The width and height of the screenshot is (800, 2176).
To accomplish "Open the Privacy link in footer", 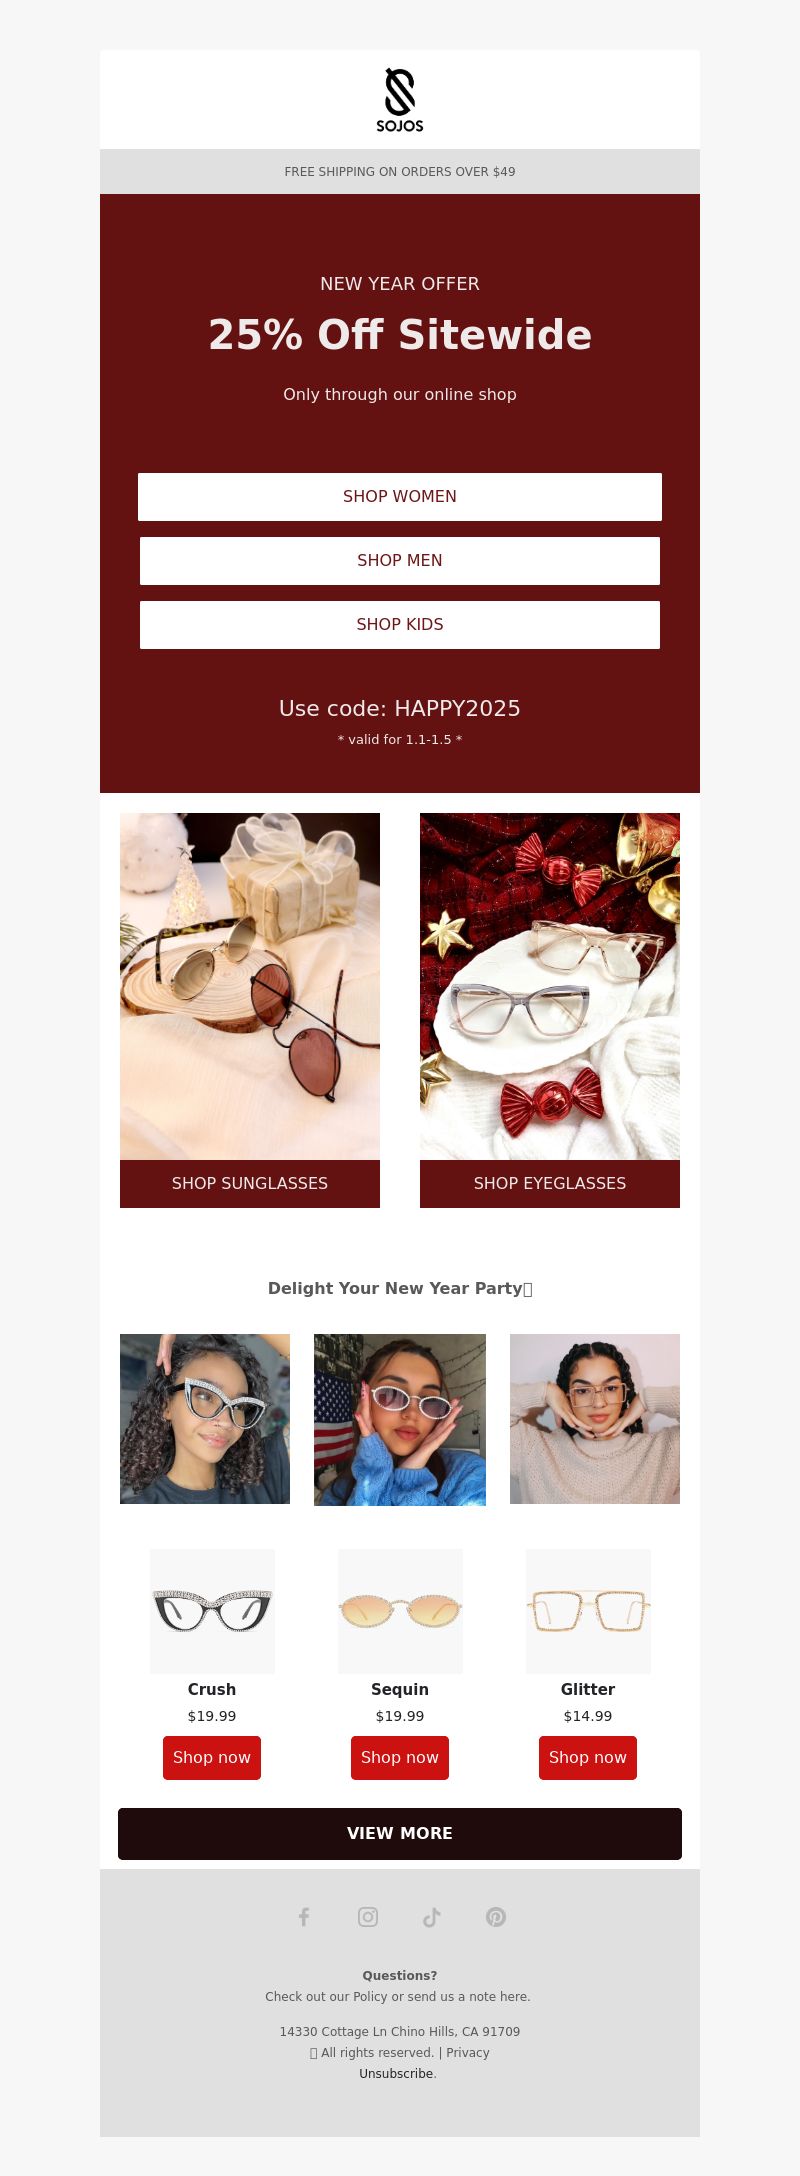I will [x=468, y=2053].
